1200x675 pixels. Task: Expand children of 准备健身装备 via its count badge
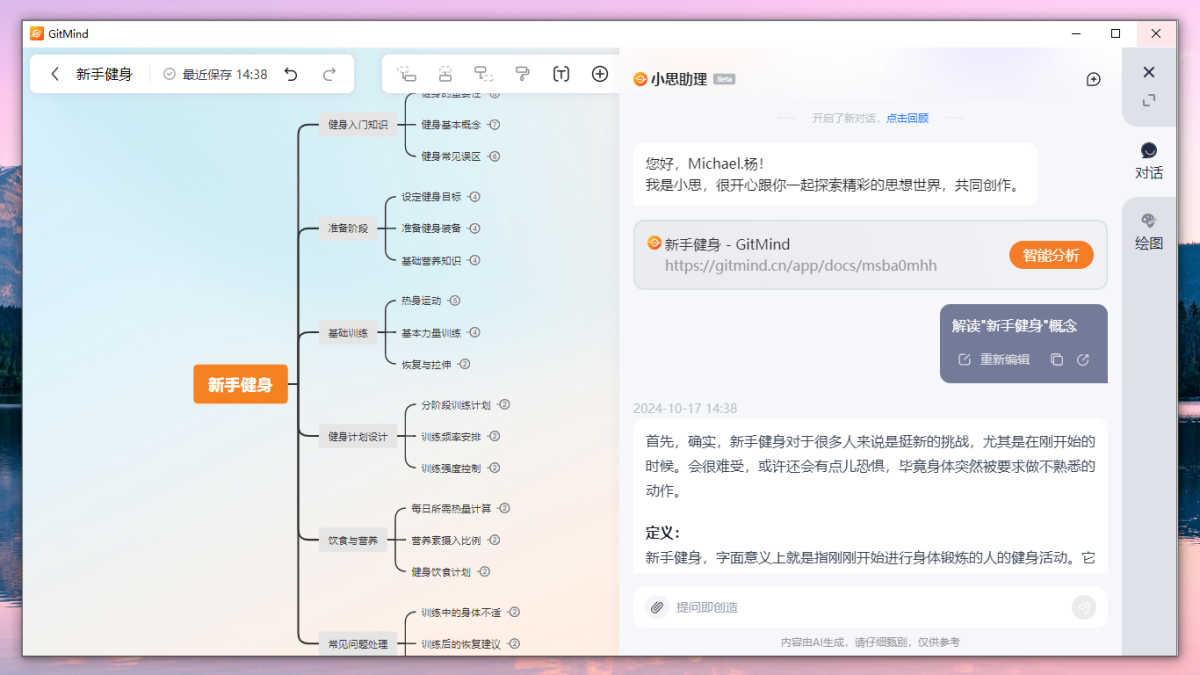click(x=474, y=228)
